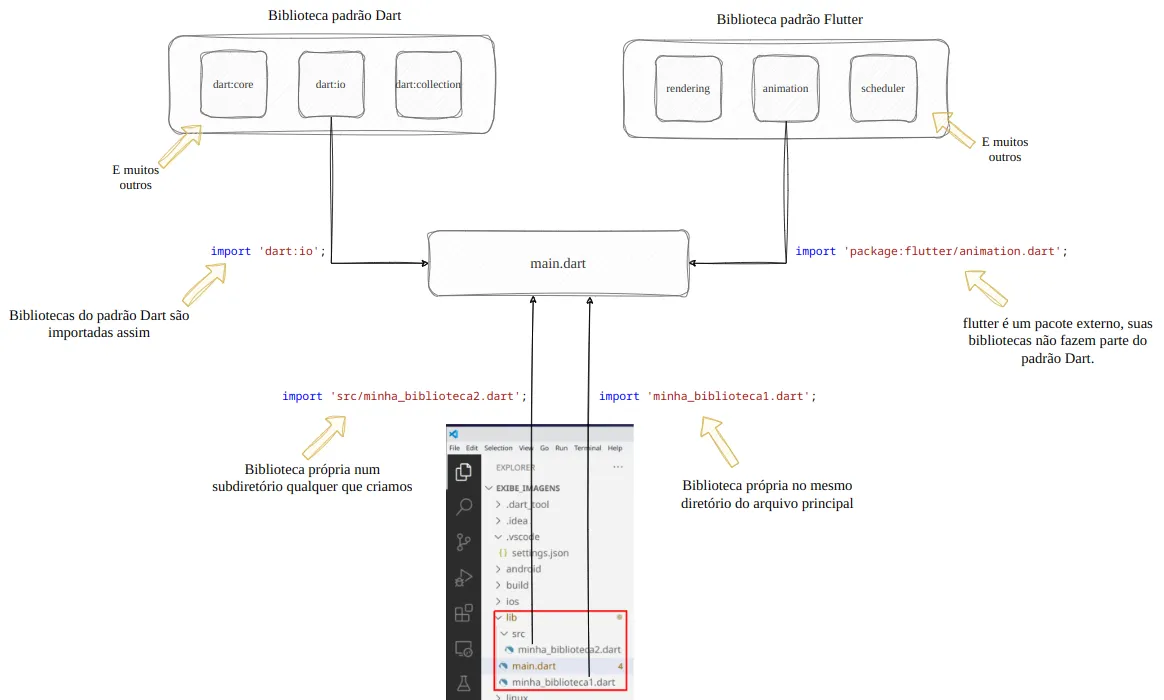Click the dart:io box in the diagram
Image resolution: width=1164 pixels, height=700 pixels.
coord(331,85)
